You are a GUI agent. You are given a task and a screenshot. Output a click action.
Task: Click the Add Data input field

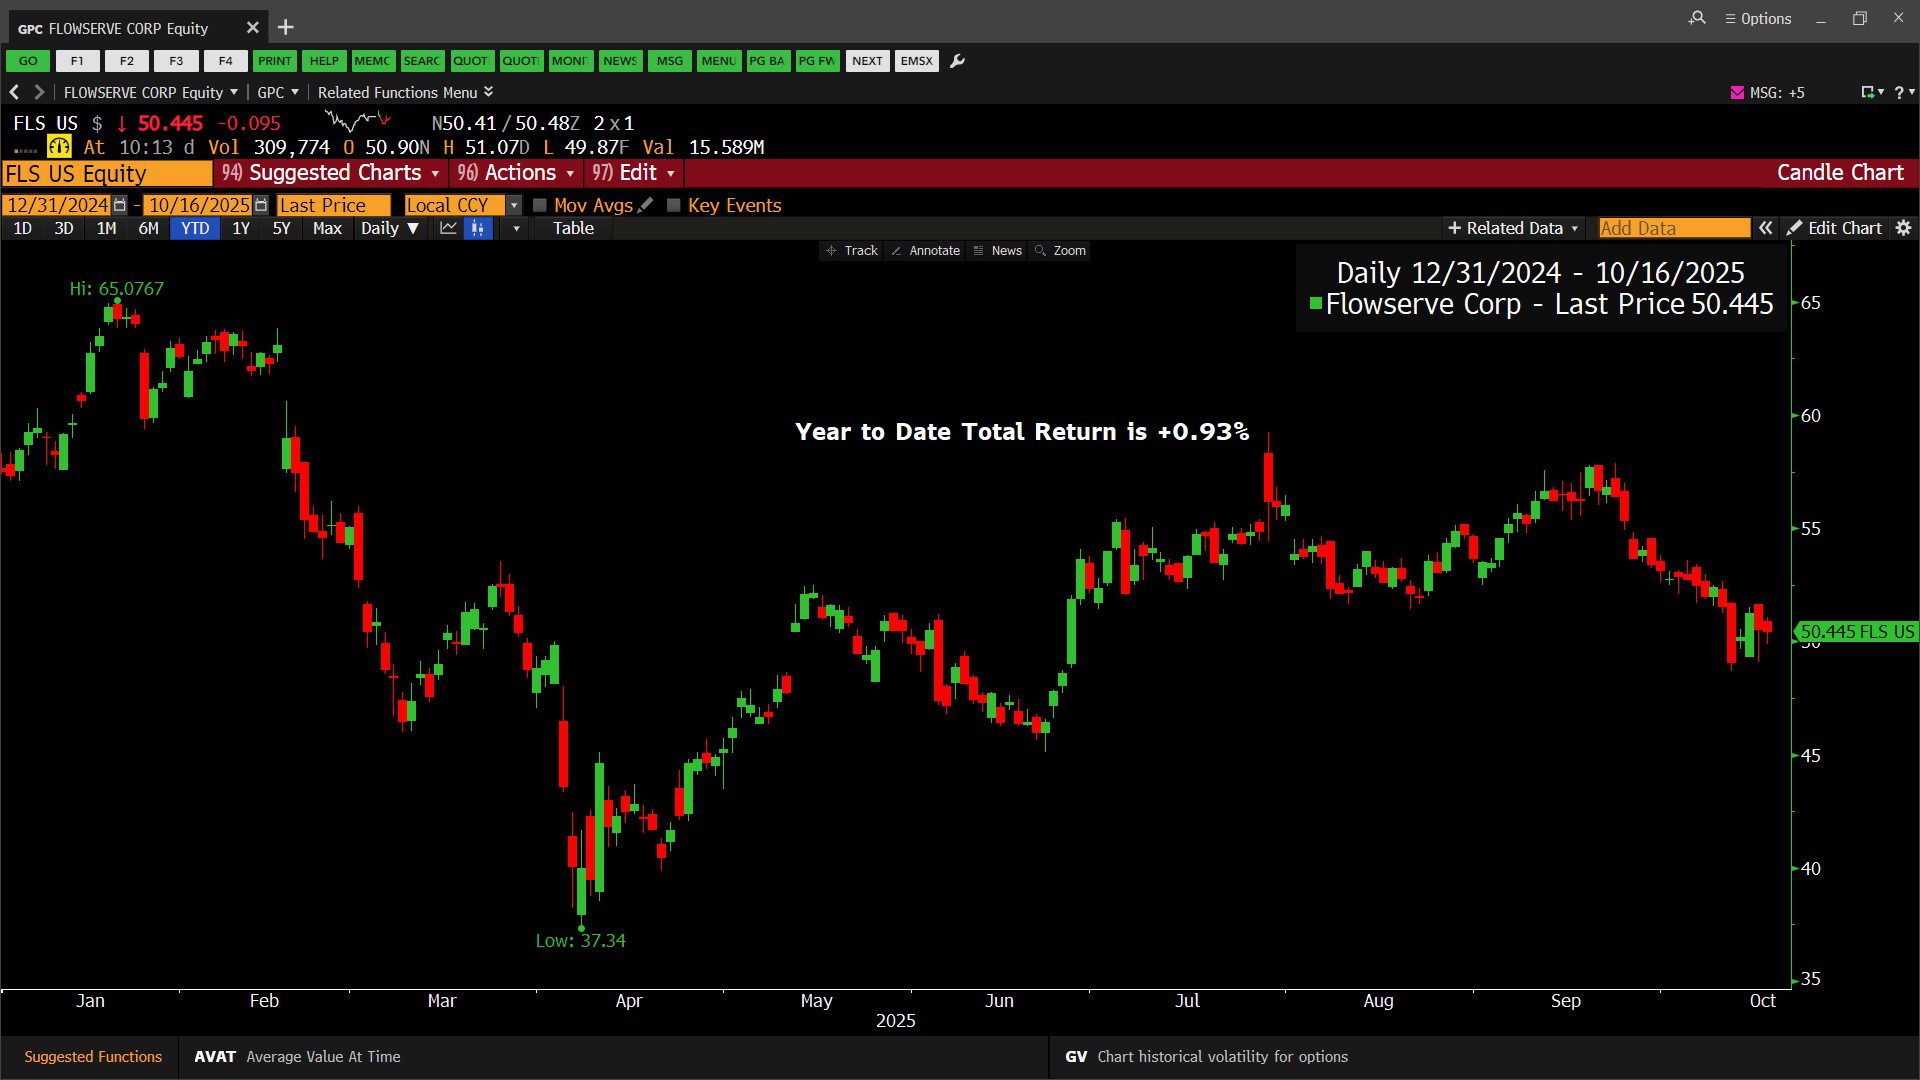click(1673, 228)
